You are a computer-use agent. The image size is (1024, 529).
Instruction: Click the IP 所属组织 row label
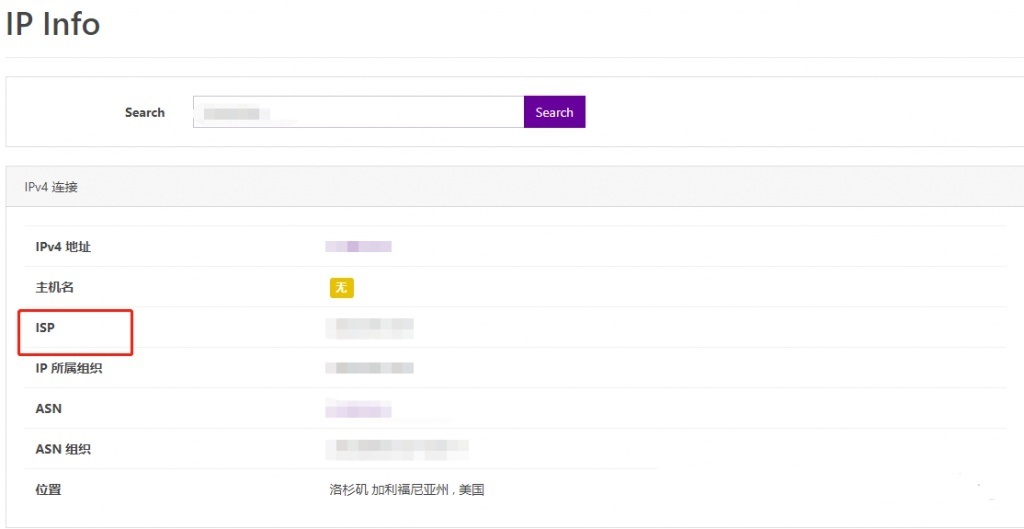pos(69,368)
